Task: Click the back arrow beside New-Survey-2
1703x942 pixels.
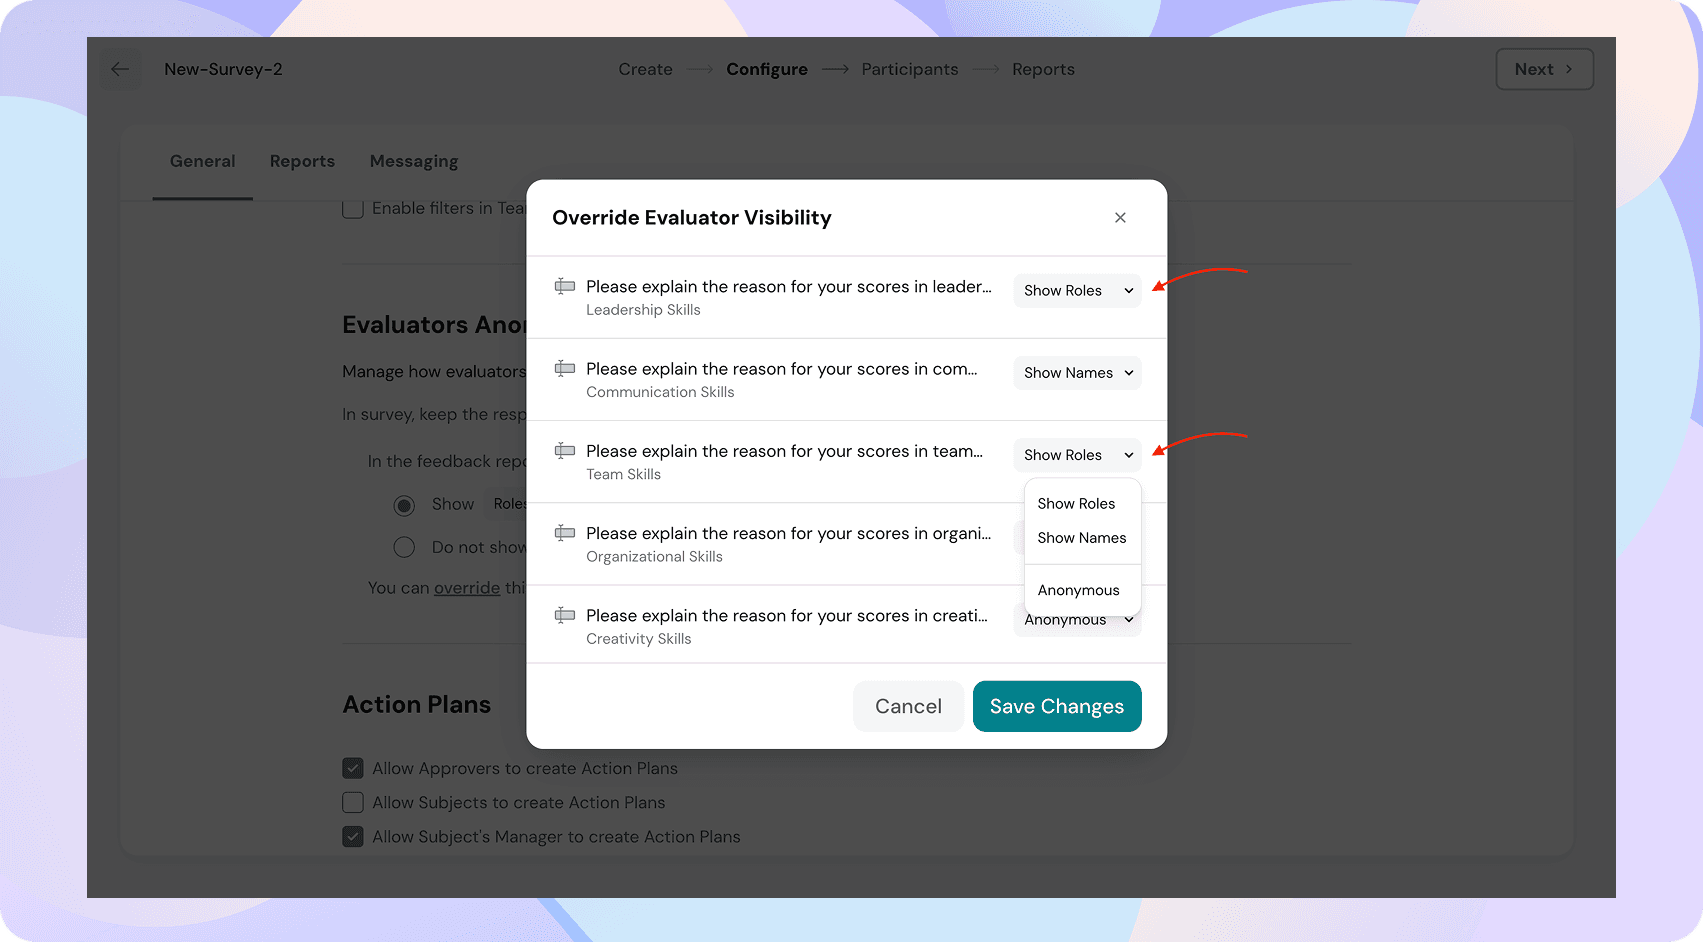Action: coord(120,69)
